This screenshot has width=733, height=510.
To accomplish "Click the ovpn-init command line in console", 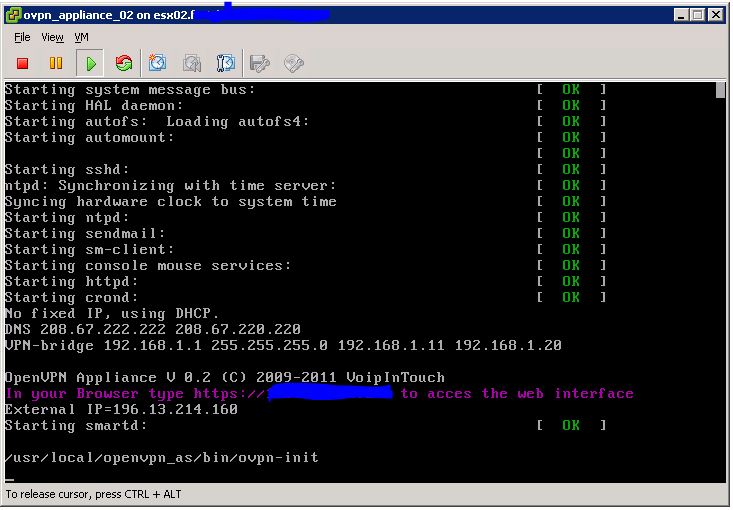I will (162, 458).
